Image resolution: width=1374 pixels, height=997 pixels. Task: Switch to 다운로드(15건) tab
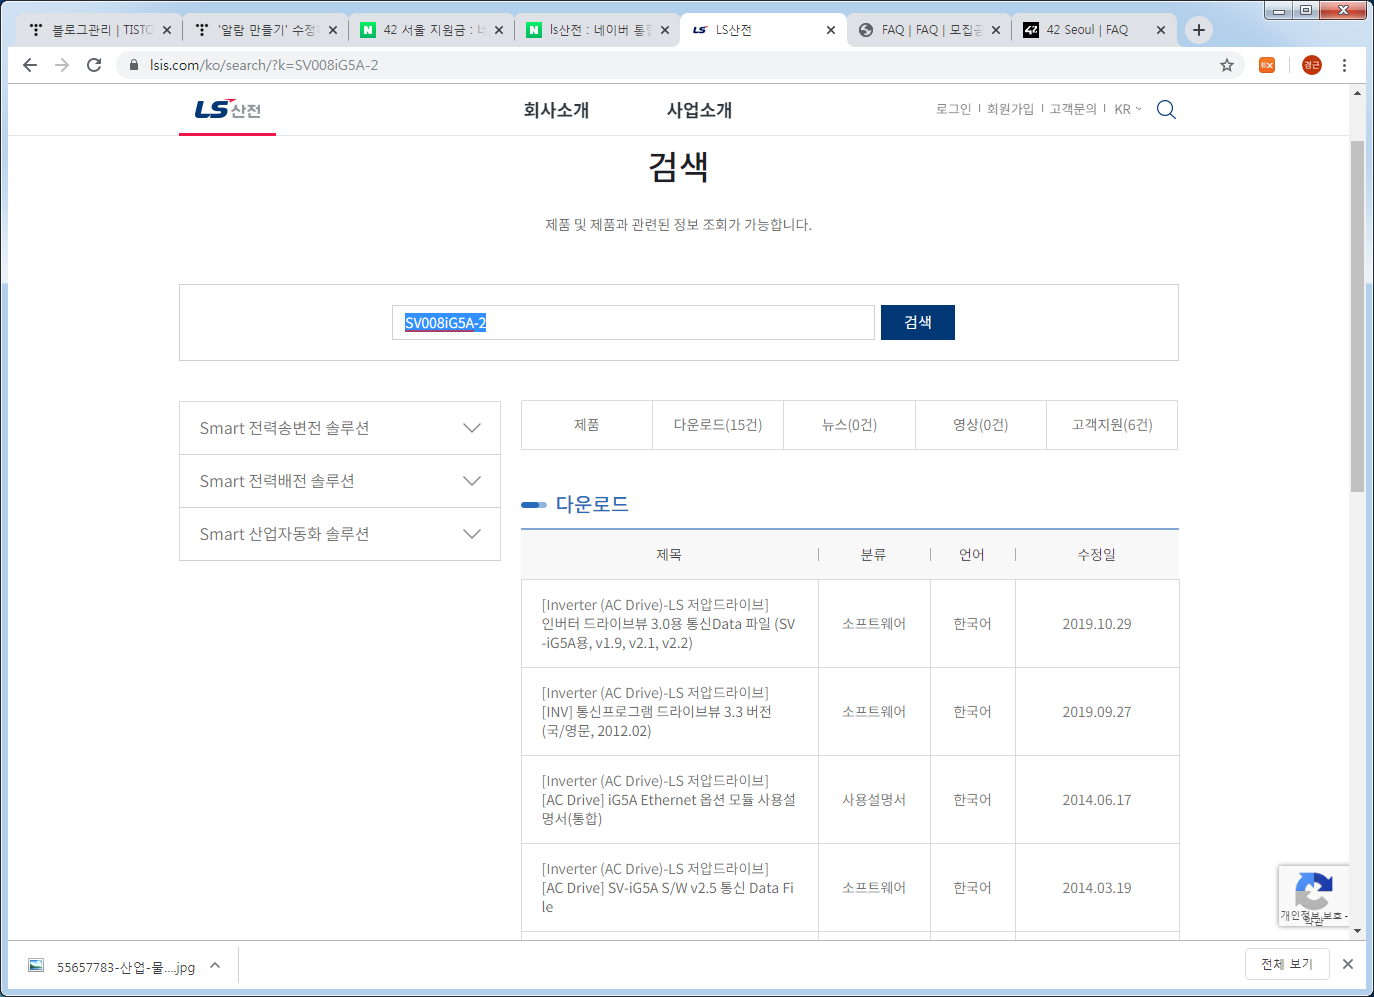click(x=718, y=425)
